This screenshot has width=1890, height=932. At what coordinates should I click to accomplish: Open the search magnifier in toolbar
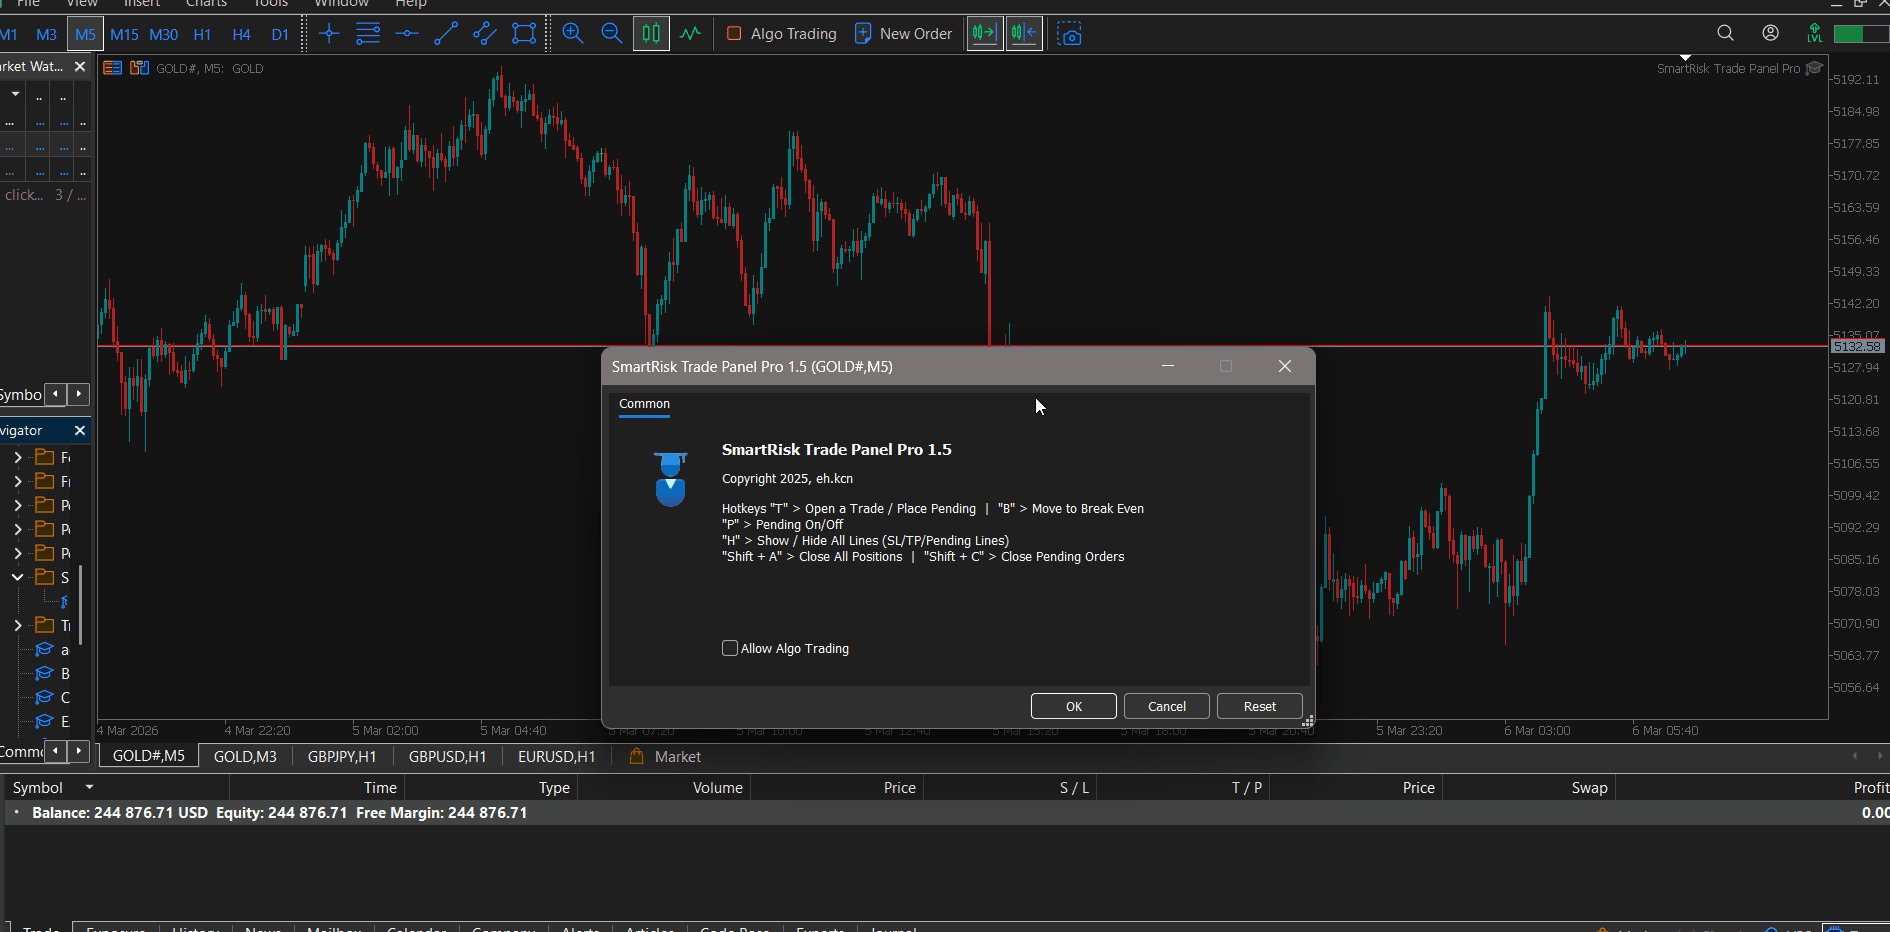point(1725,33)
